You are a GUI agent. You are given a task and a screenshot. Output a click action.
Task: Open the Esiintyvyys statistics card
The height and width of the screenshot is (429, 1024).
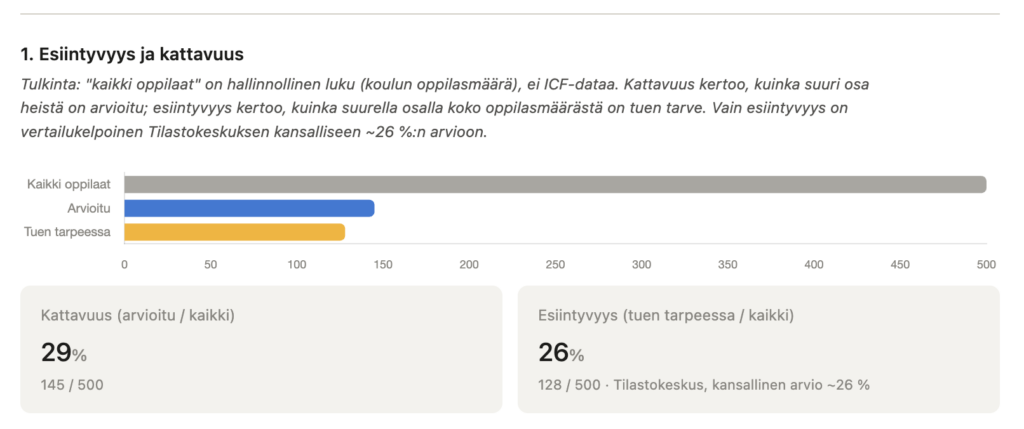pos(758,349)
